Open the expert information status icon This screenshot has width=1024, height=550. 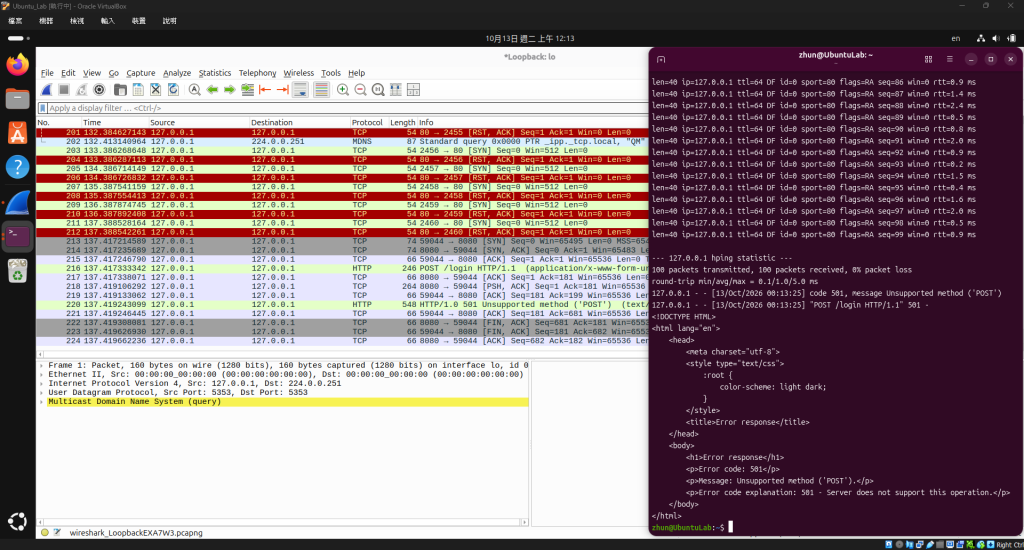point(45,532)
